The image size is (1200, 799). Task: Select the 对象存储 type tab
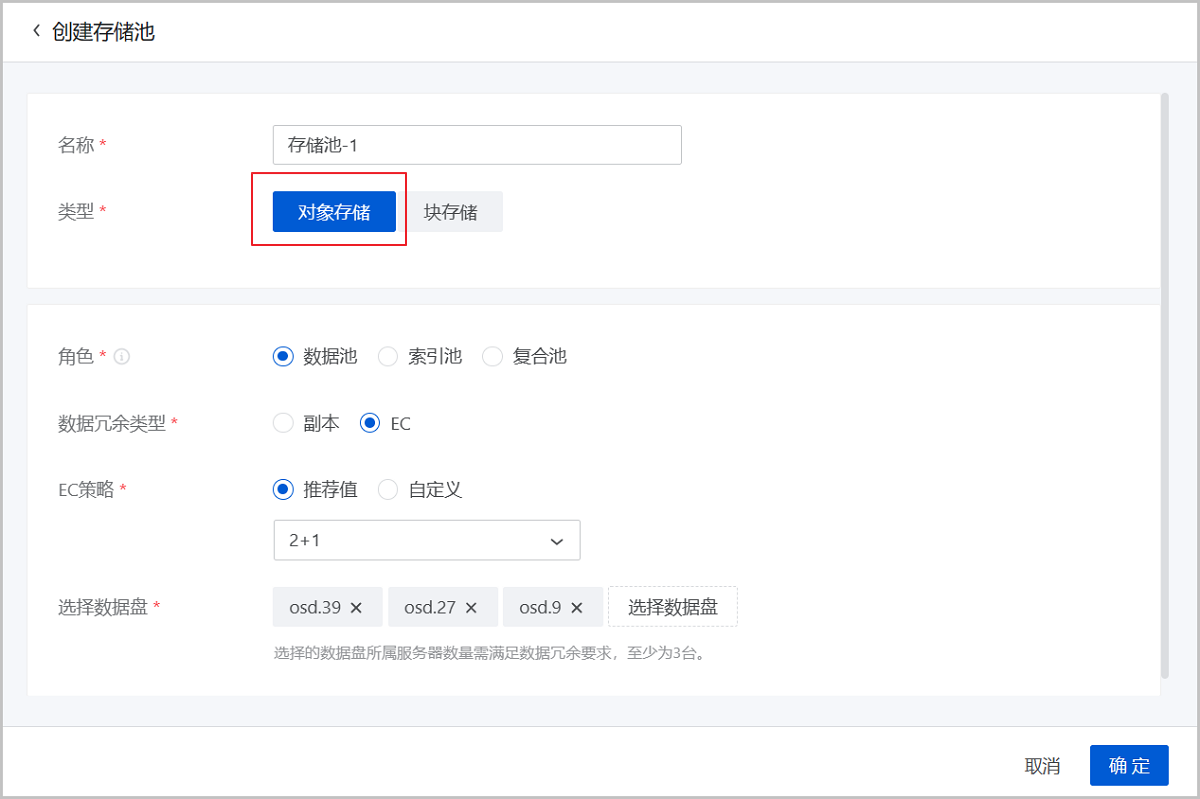click(x=334, y=212)
